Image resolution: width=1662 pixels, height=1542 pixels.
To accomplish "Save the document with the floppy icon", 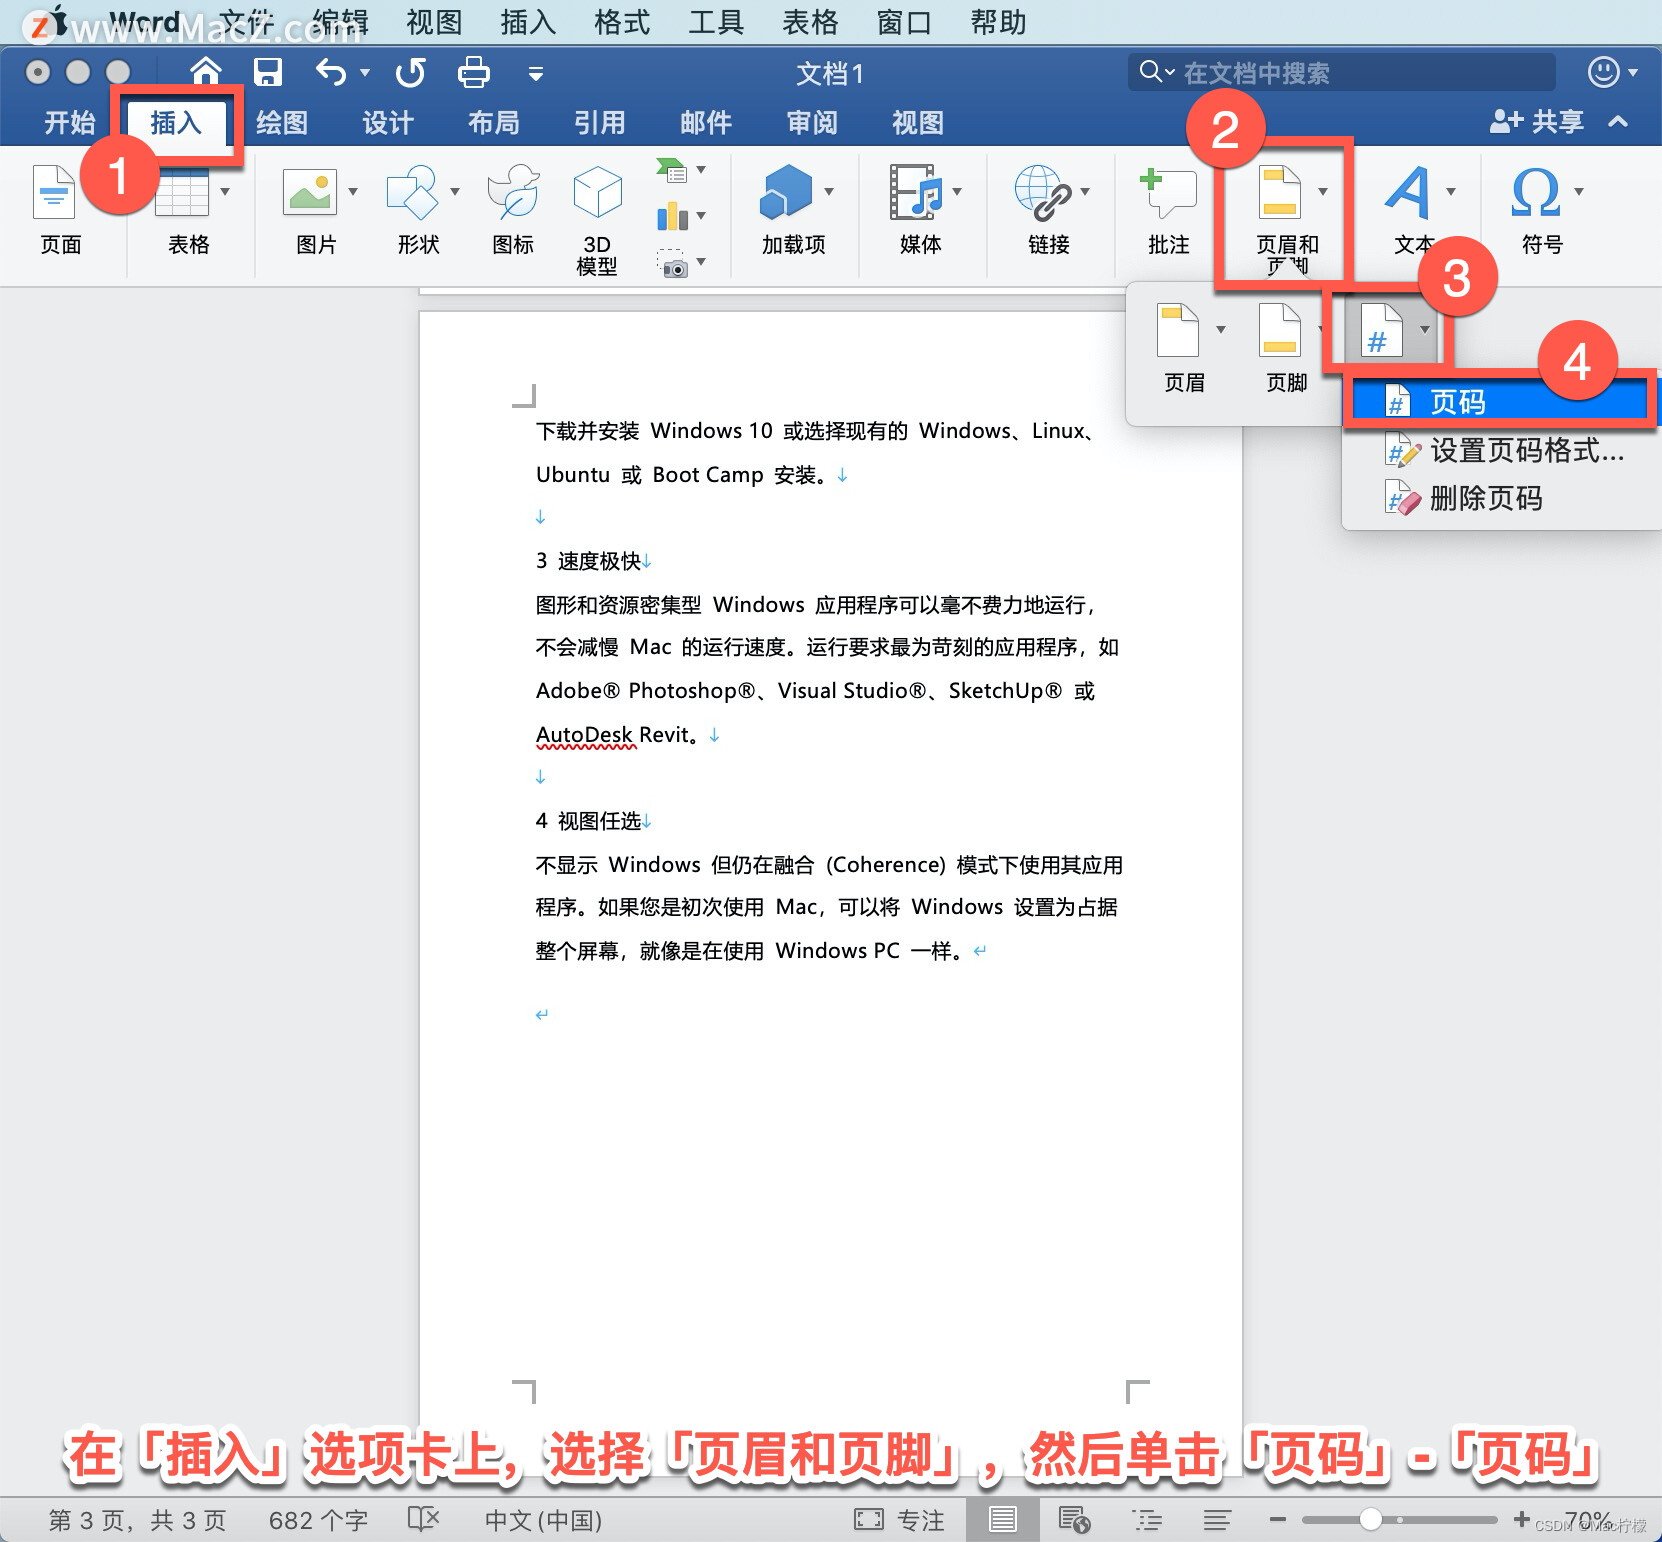I will coord(267,72).
